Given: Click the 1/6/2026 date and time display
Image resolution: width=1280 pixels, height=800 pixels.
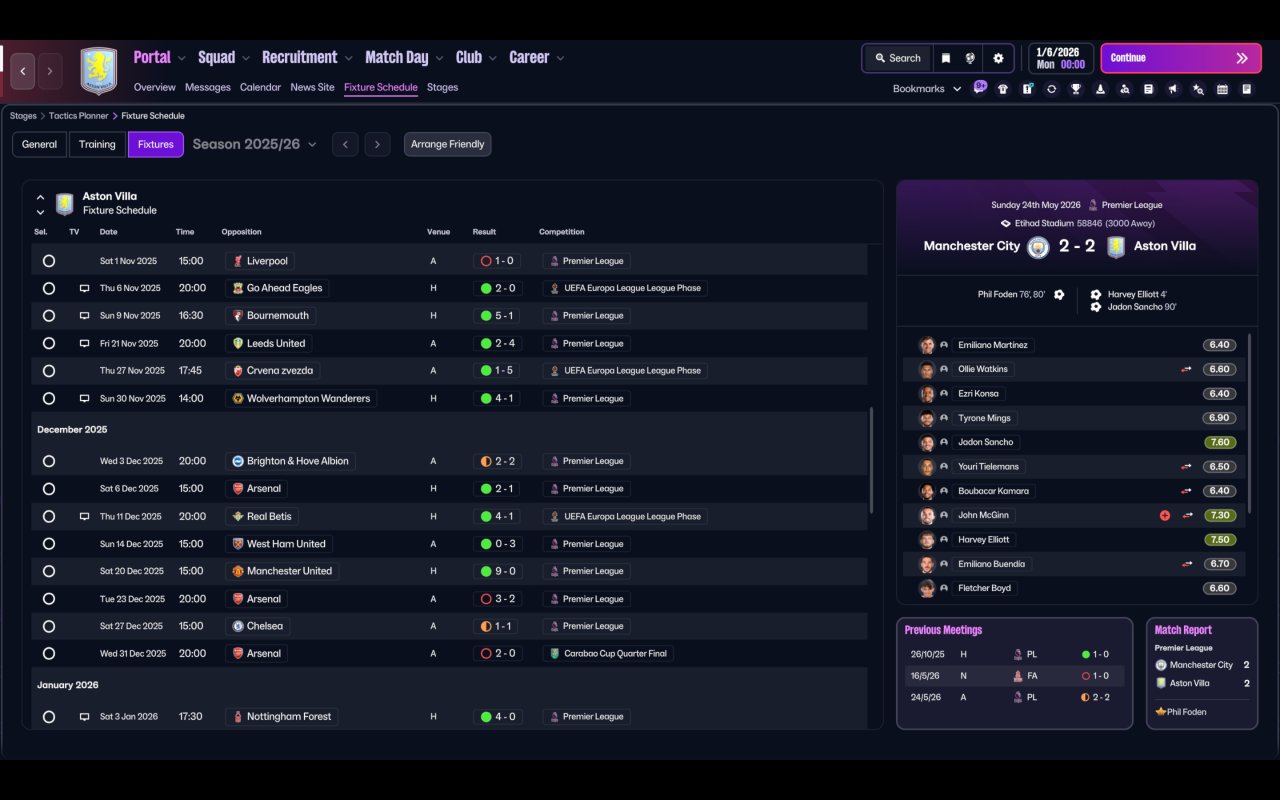Looking at the screenshot, I should tap(1060, 58).
